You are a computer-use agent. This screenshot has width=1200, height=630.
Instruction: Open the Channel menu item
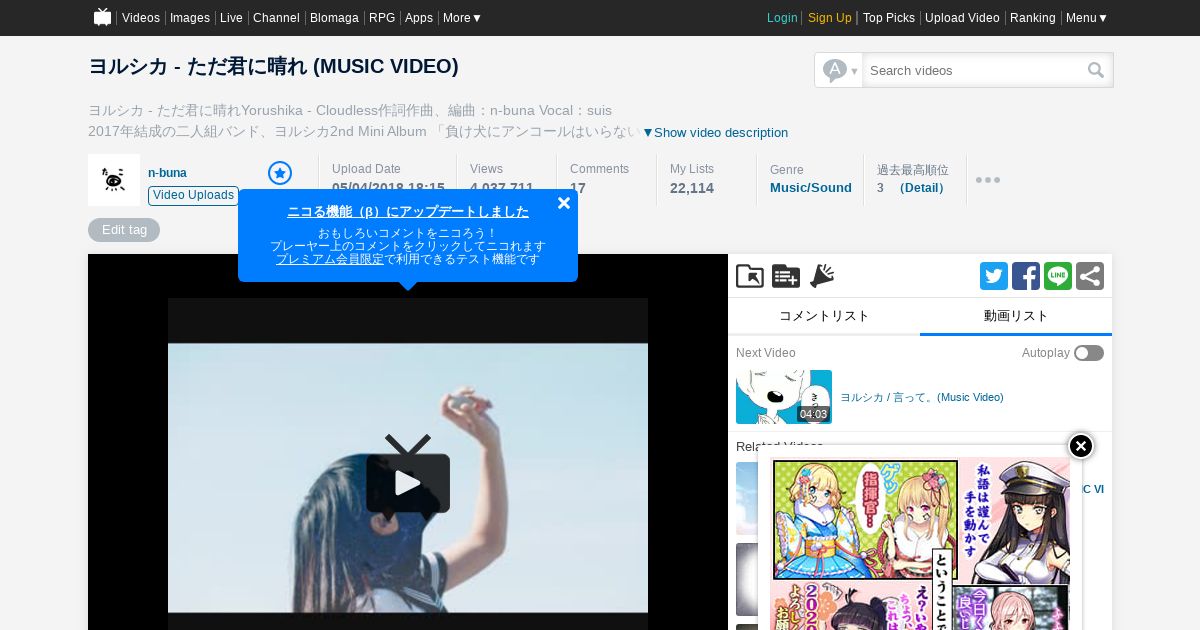pos(276,18)
